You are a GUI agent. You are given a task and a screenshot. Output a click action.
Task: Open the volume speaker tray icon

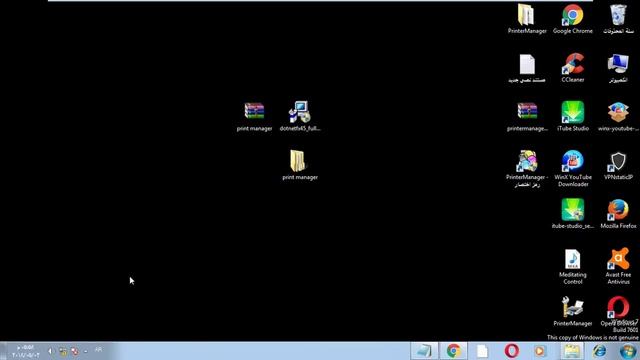[x=51, y=351]
